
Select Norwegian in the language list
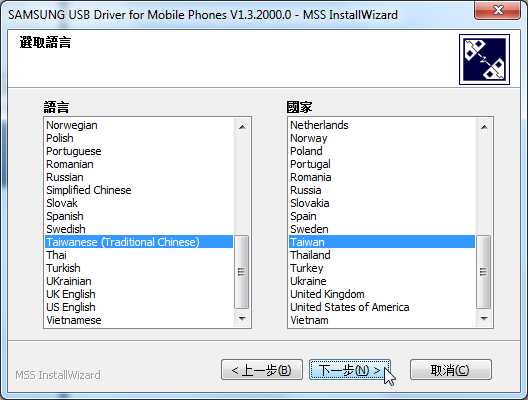coord(139,125)
